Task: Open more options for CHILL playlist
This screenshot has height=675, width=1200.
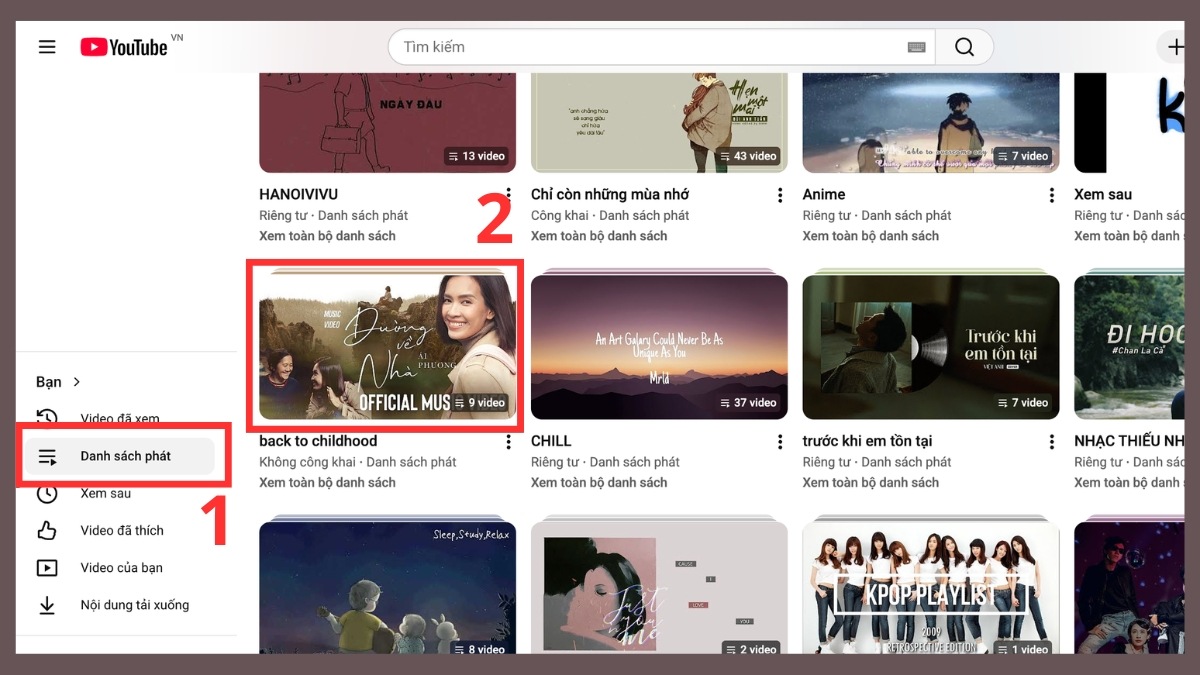Action: 780,442
